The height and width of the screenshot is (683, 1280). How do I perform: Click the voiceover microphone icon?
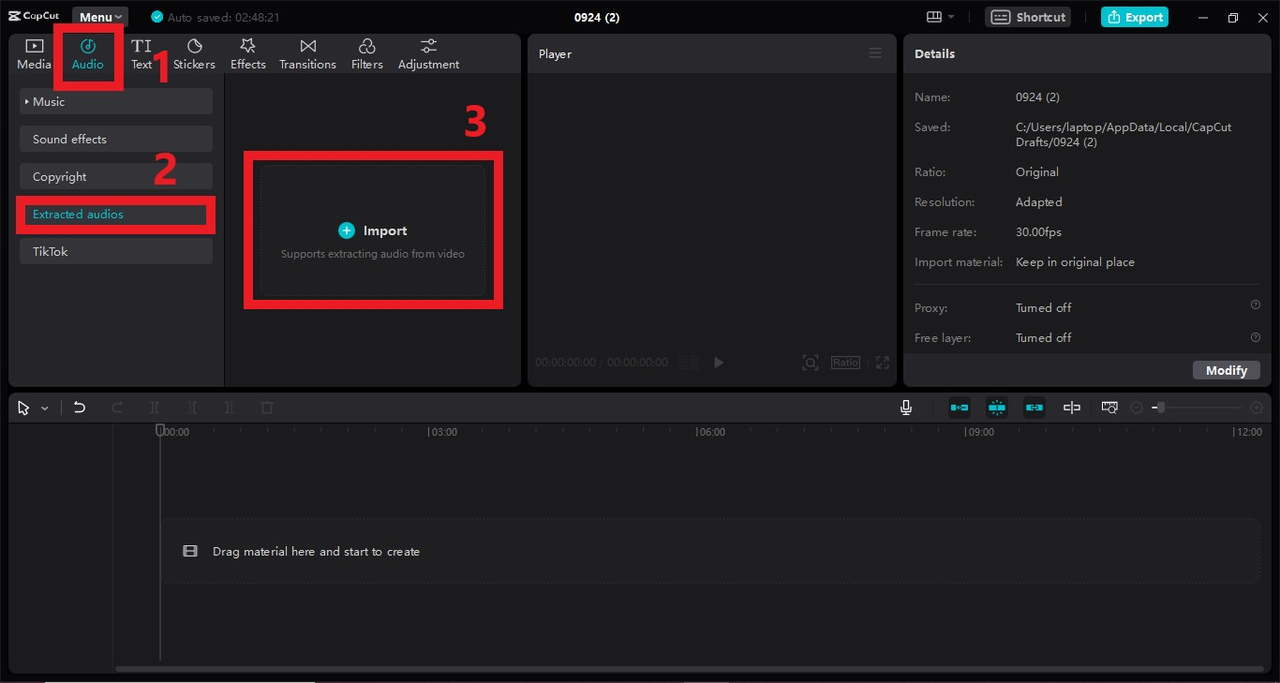(x=906, y=408)
